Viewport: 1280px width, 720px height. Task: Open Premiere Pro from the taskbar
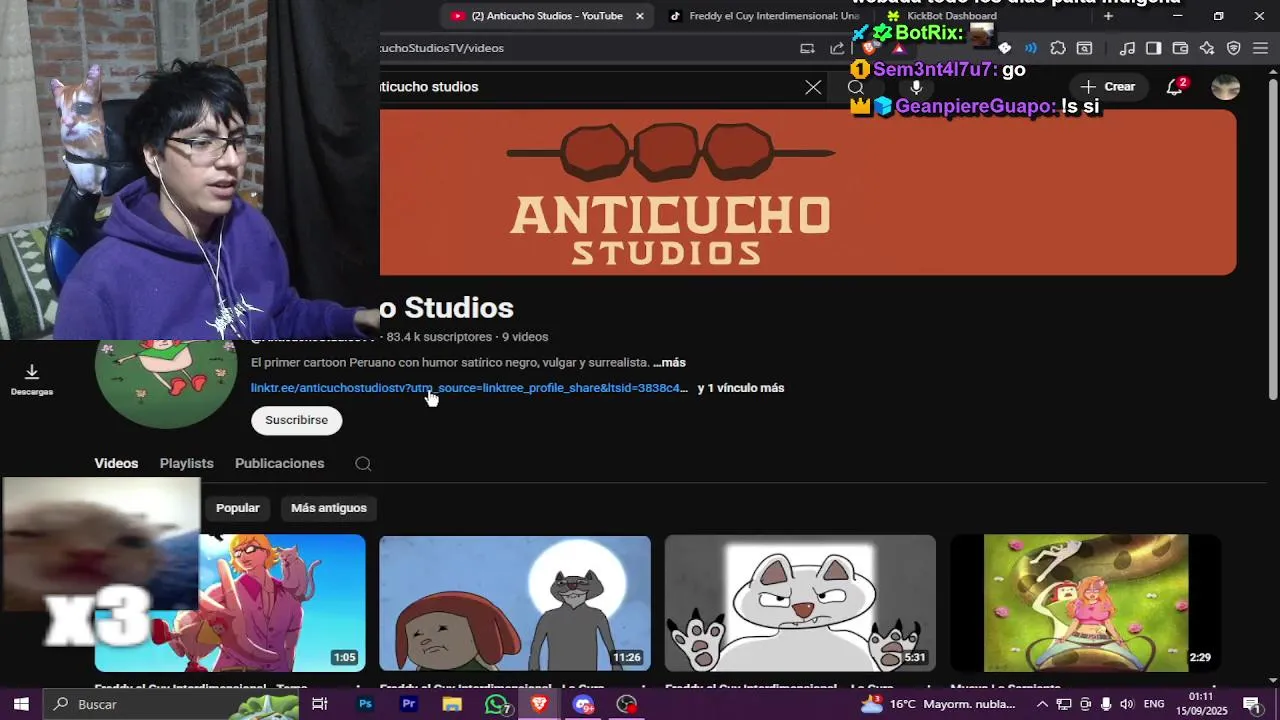408,704
